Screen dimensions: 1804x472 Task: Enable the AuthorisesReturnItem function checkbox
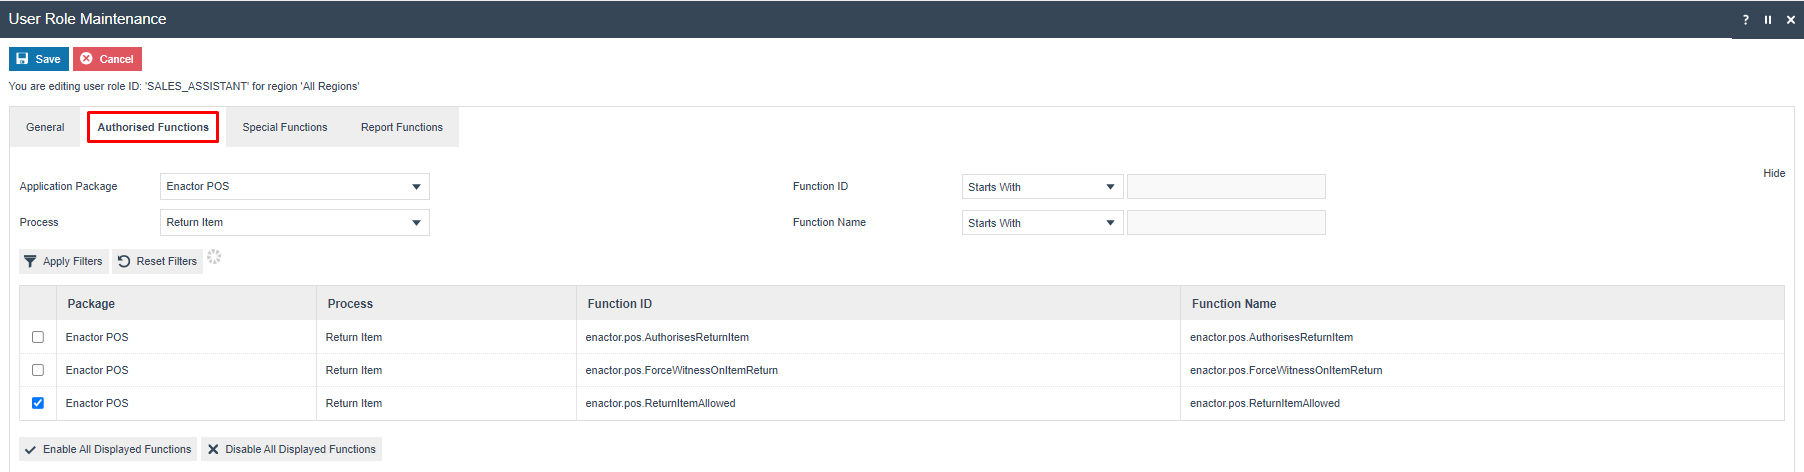pyautogui.click(x=38, y=337)
